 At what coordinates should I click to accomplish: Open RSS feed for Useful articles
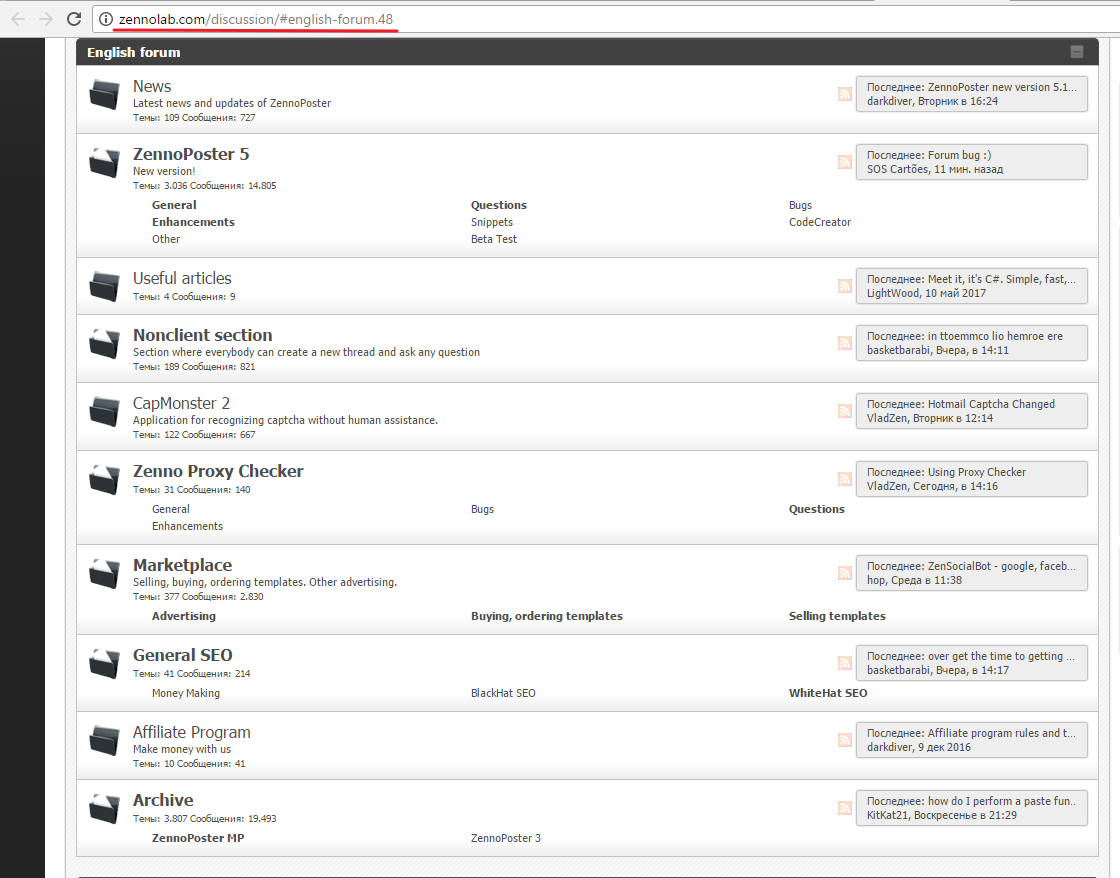[x=844, y=286]
